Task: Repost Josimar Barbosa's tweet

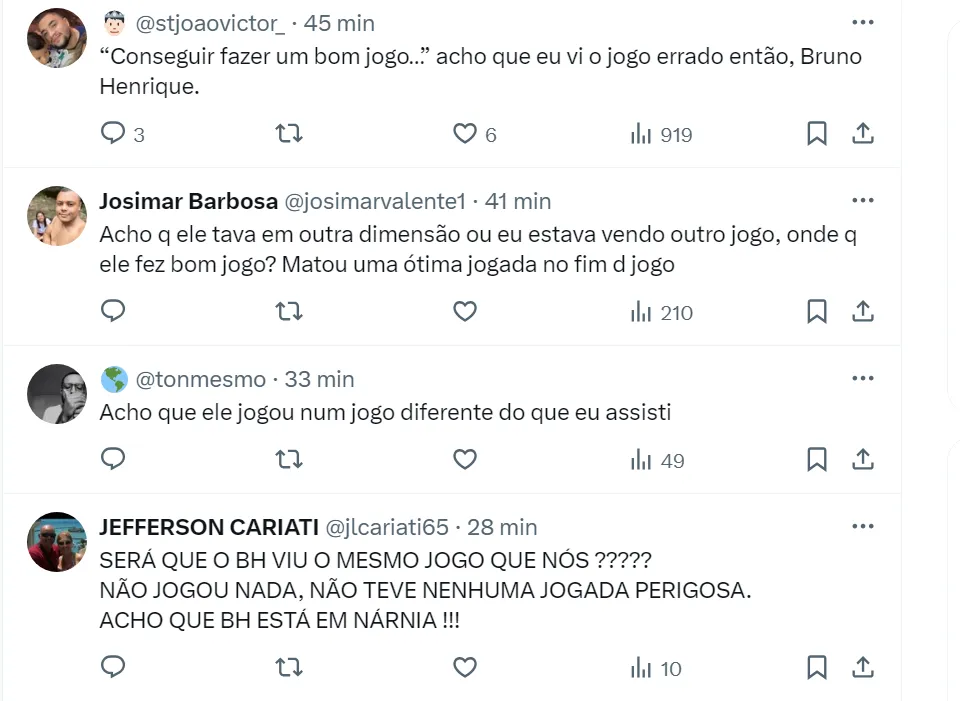Action: 289,312
